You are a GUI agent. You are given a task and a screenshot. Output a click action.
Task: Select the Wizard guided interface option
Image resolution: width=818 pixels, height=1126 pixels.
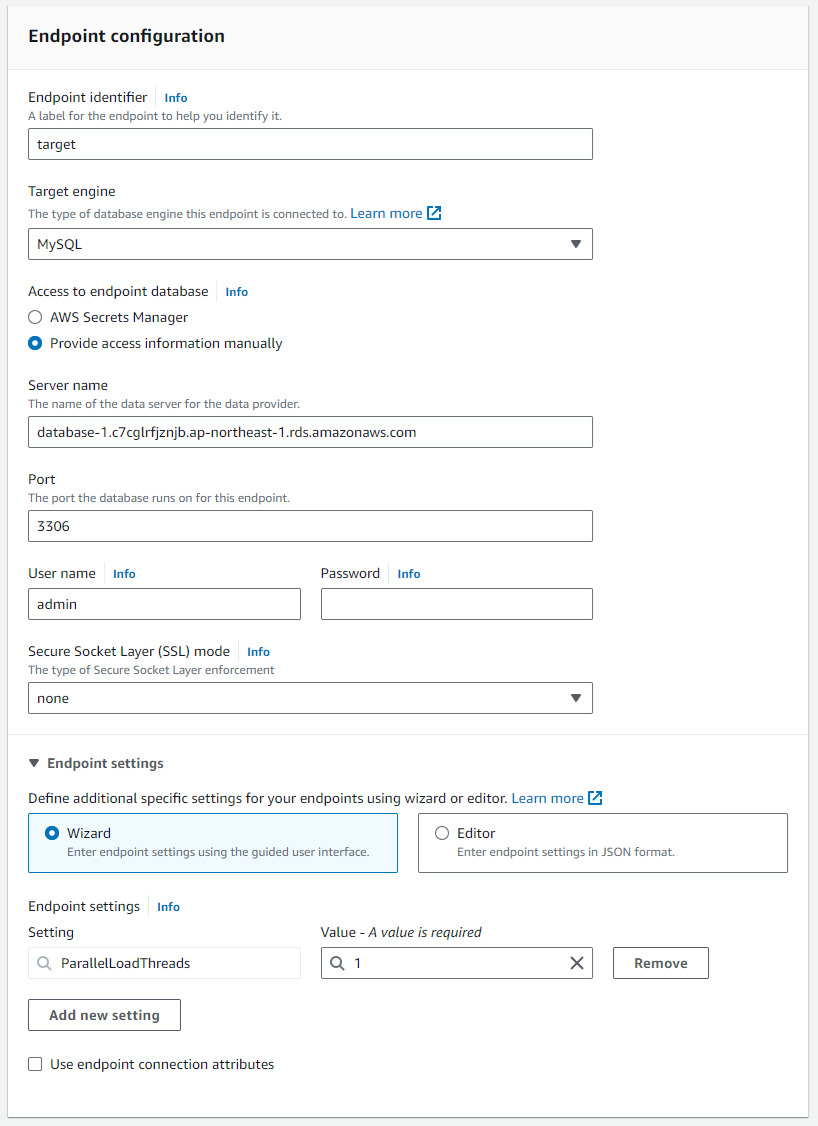pos(213,843)
